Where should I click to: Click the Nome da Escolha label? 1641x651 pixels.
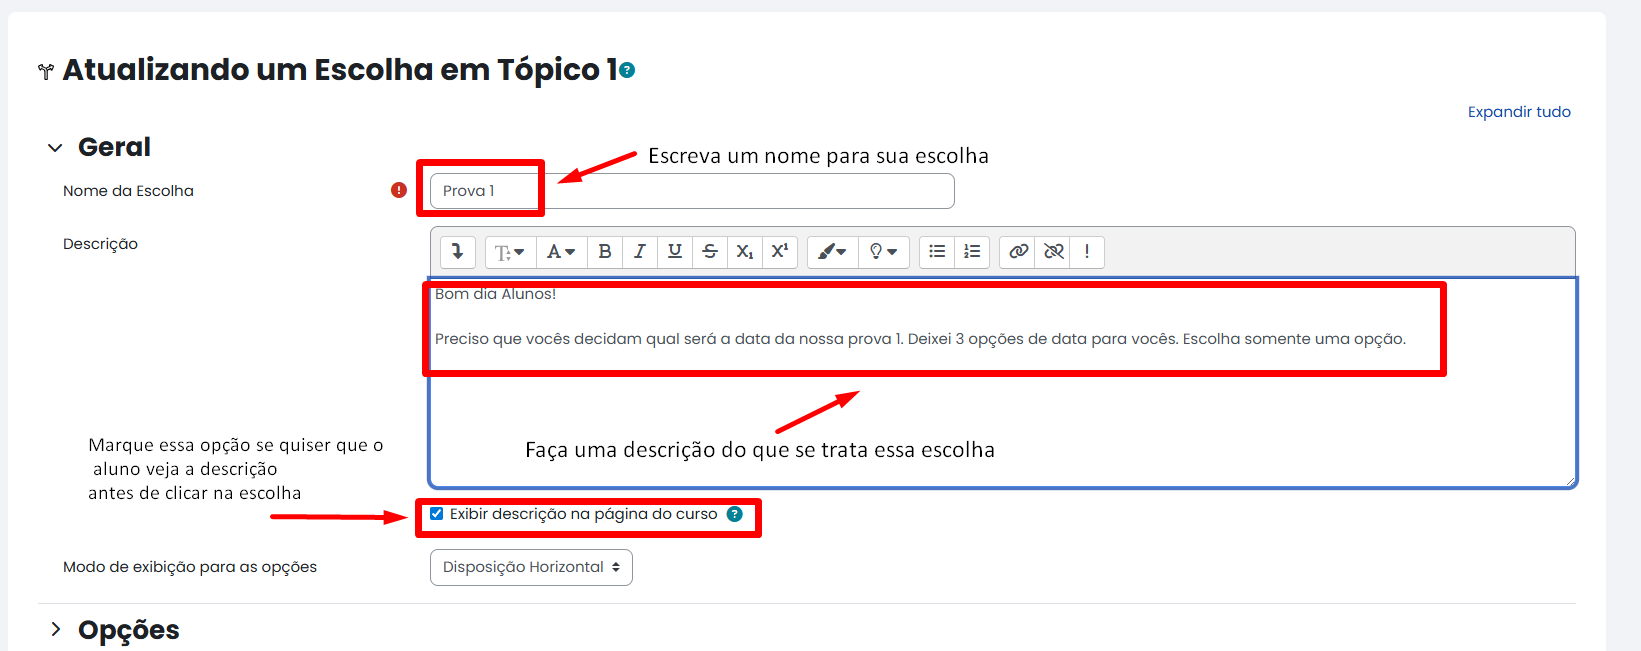[128, 191]
